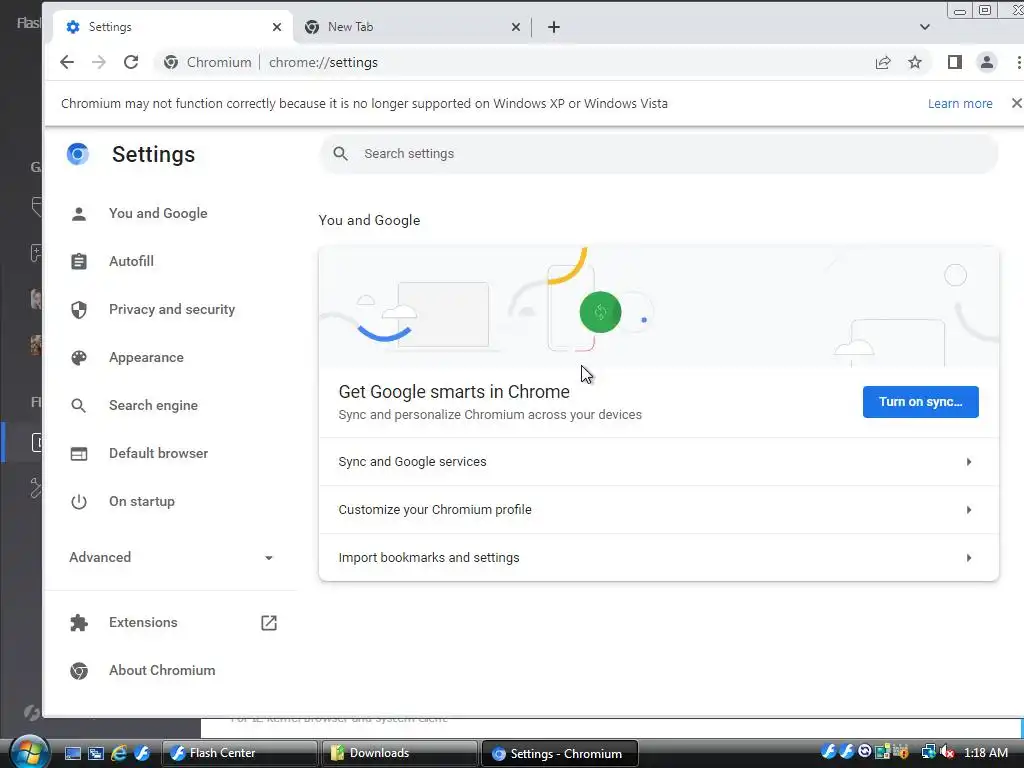Click the Appearance palette icon
The width and height of the screenshot is (1024, 768).
pyautogui.click(x=78, y=357)
